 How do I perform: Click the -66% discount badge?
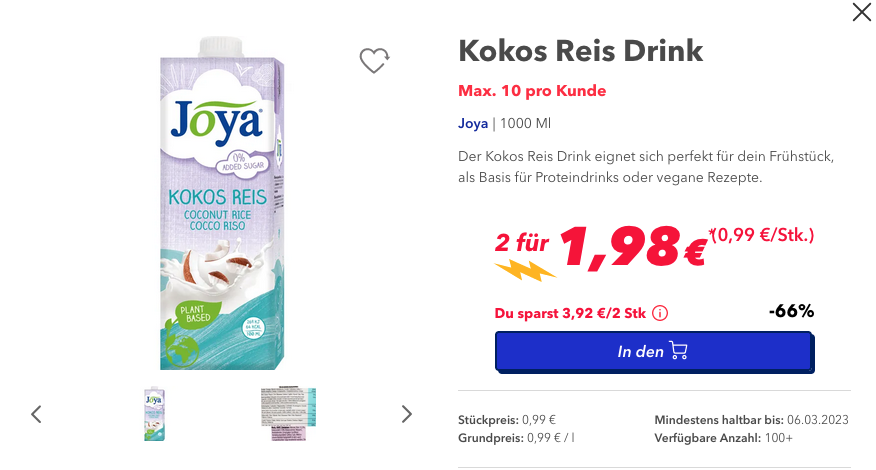791,311
